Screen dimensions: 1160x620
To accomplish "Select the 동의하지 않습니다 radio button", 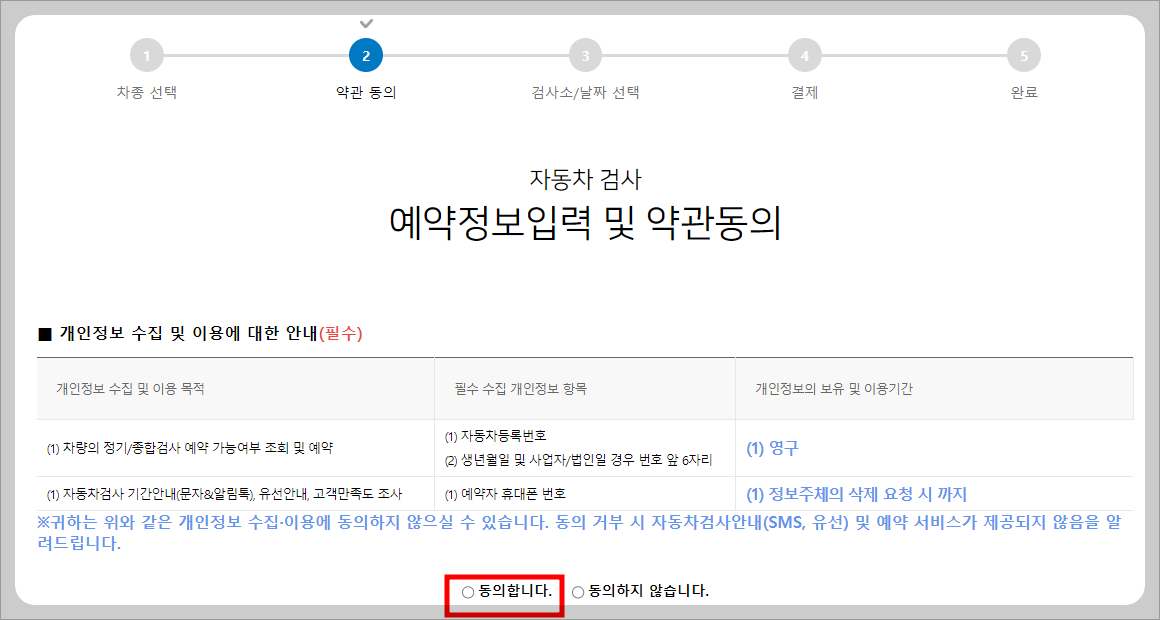I will pyautogui.click(x=577, y=592).
